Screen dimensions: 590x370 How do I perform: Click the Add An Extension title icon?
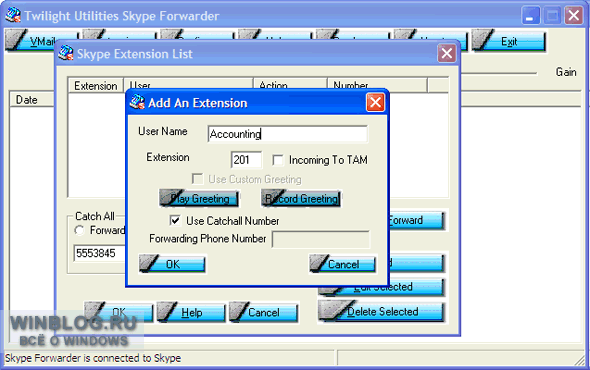pyautogui.click(x=137, y=102)
